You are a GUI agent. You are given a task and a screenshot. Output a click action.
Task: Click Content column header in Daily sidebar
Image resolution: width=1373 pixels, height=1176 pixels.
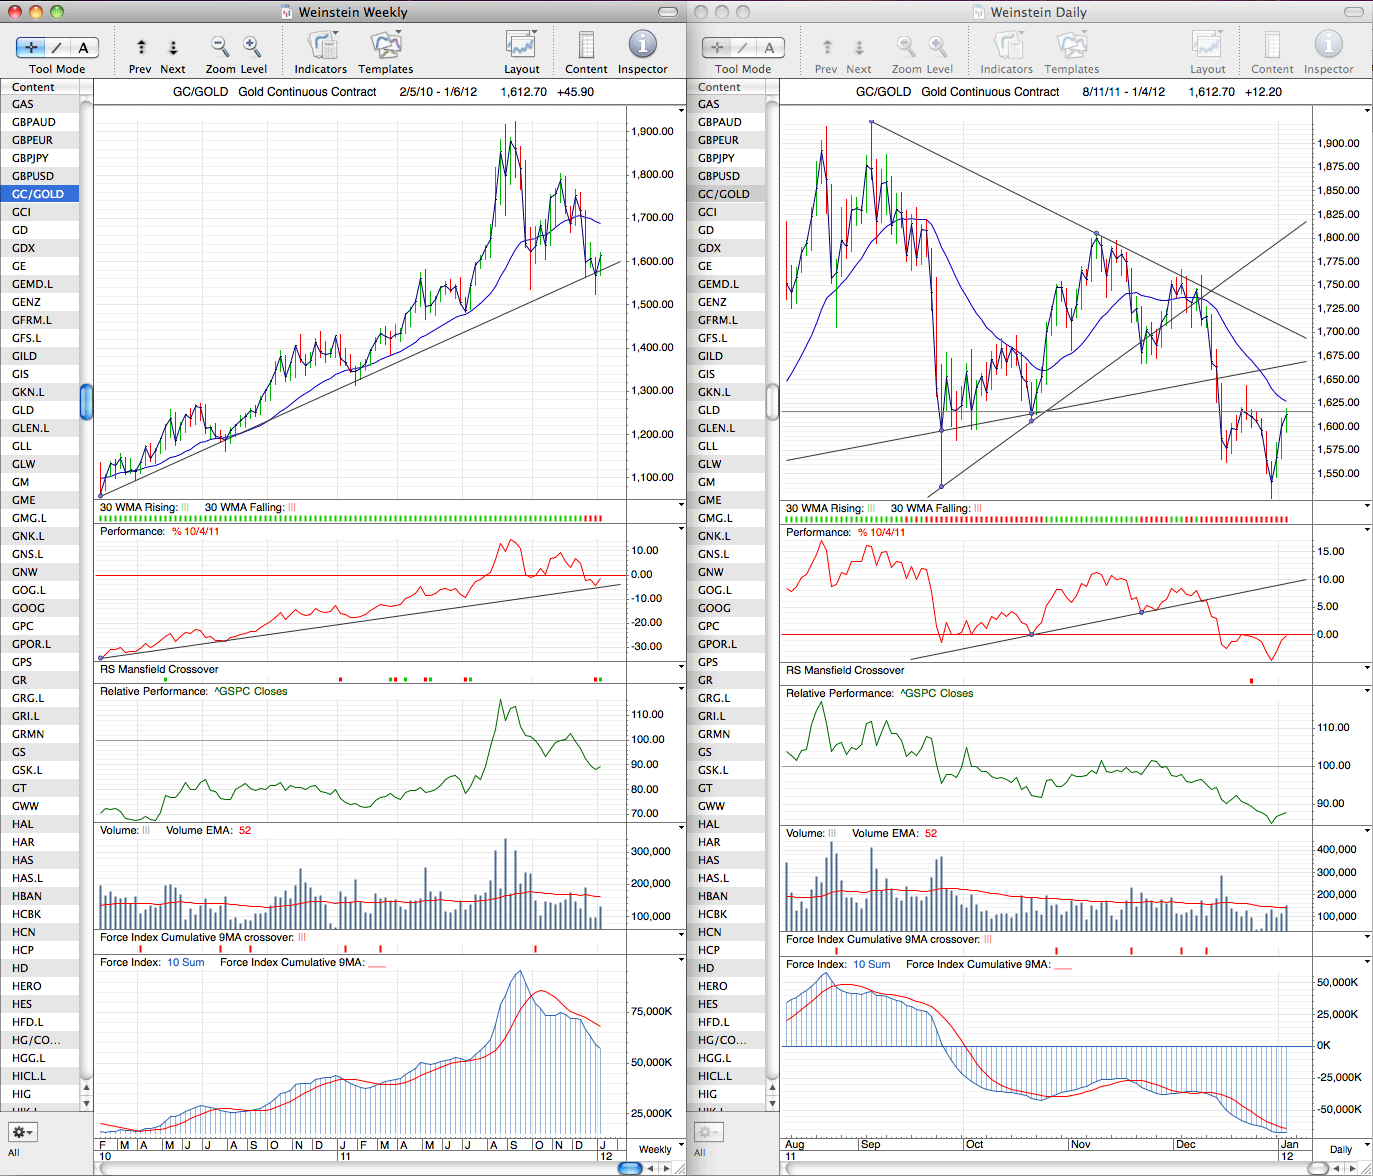point(726,87)
